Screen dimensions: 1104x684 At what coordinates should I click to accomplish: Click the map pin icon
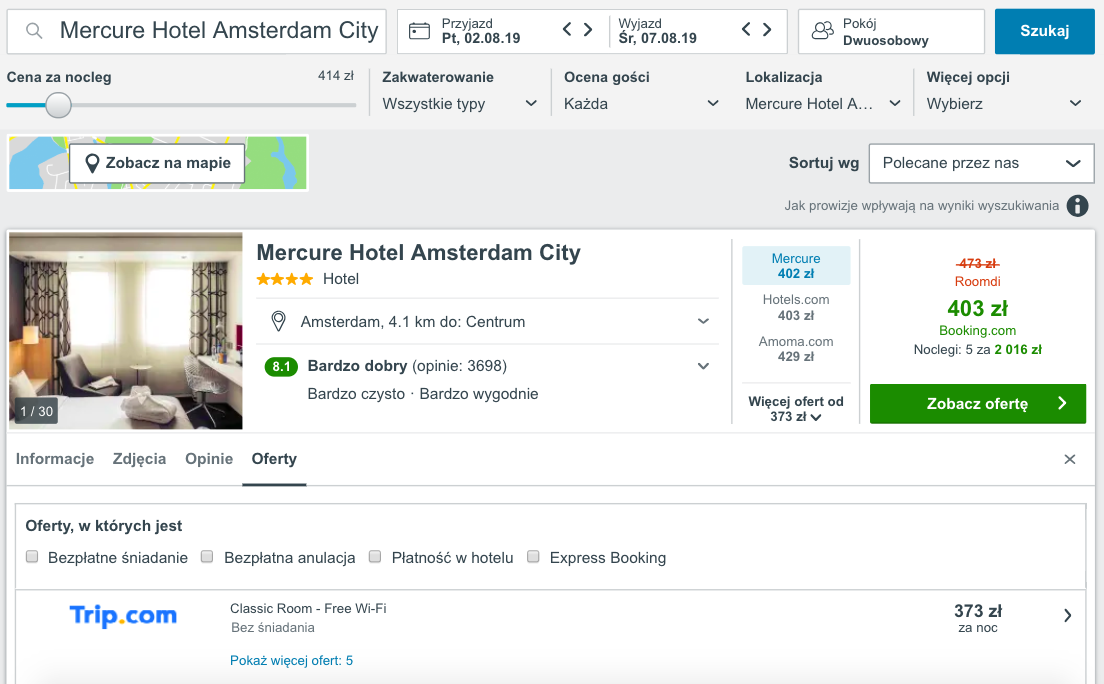pyautogui.click(x=92, y=163)
